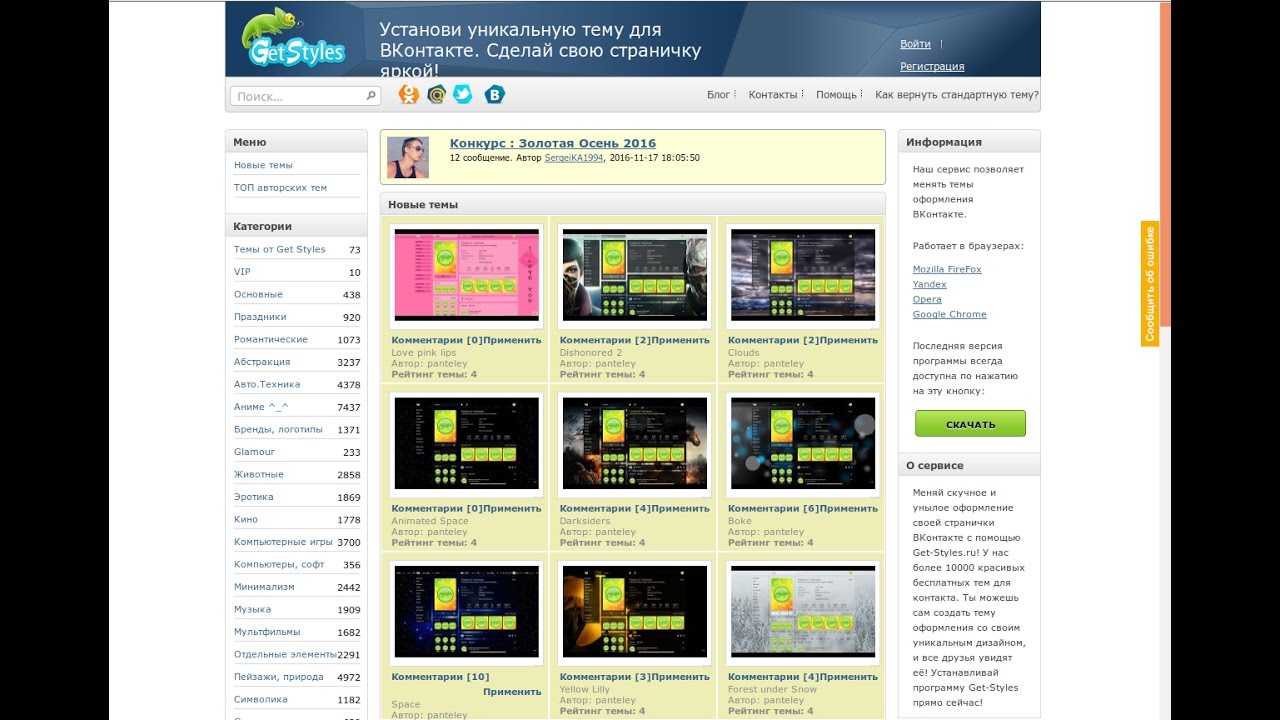Open Animated Space theme thumbnail

pyautogui.click(x=467, y=443)
